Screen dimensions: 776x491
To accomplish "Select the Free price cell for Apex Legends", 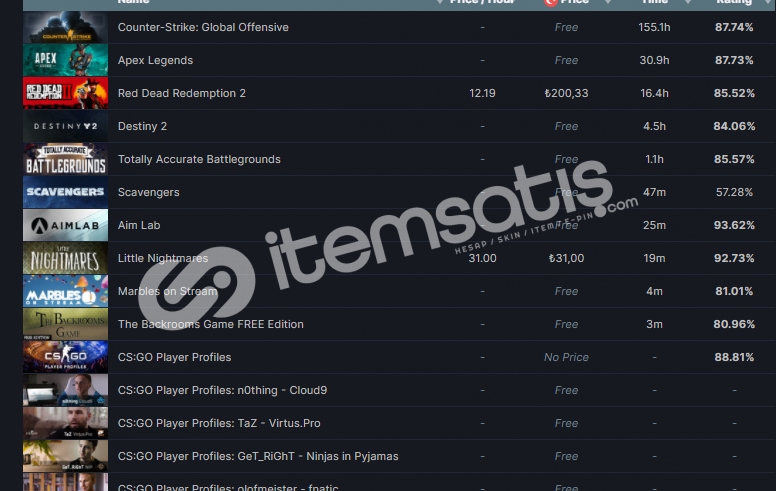I will click(x=566, y=60).
